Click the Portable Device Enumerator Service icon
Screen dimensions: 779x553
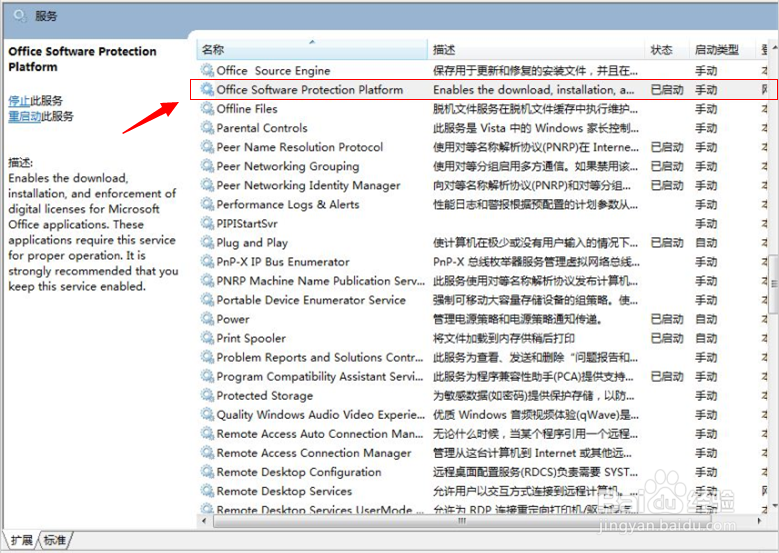point(207,300)
